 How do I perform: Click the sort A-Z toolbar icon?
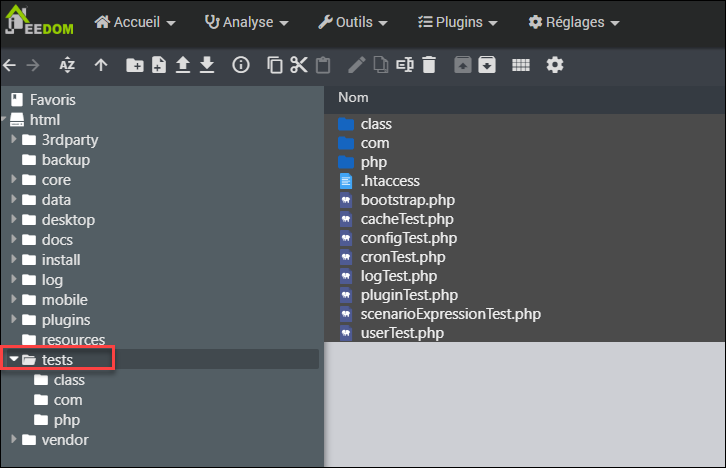click(67, 65)
